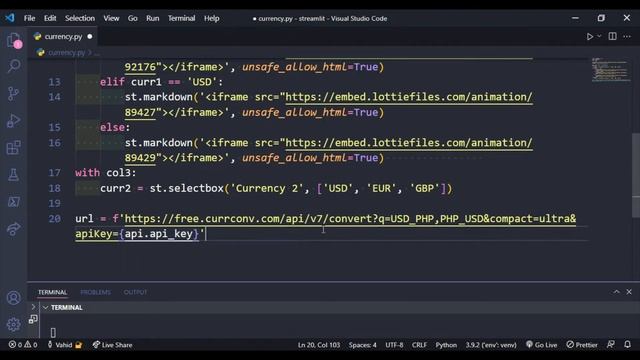Open the free.currconv.com URL link
The width and height of the screenshot is (640, 360).
tap(350, 219)
